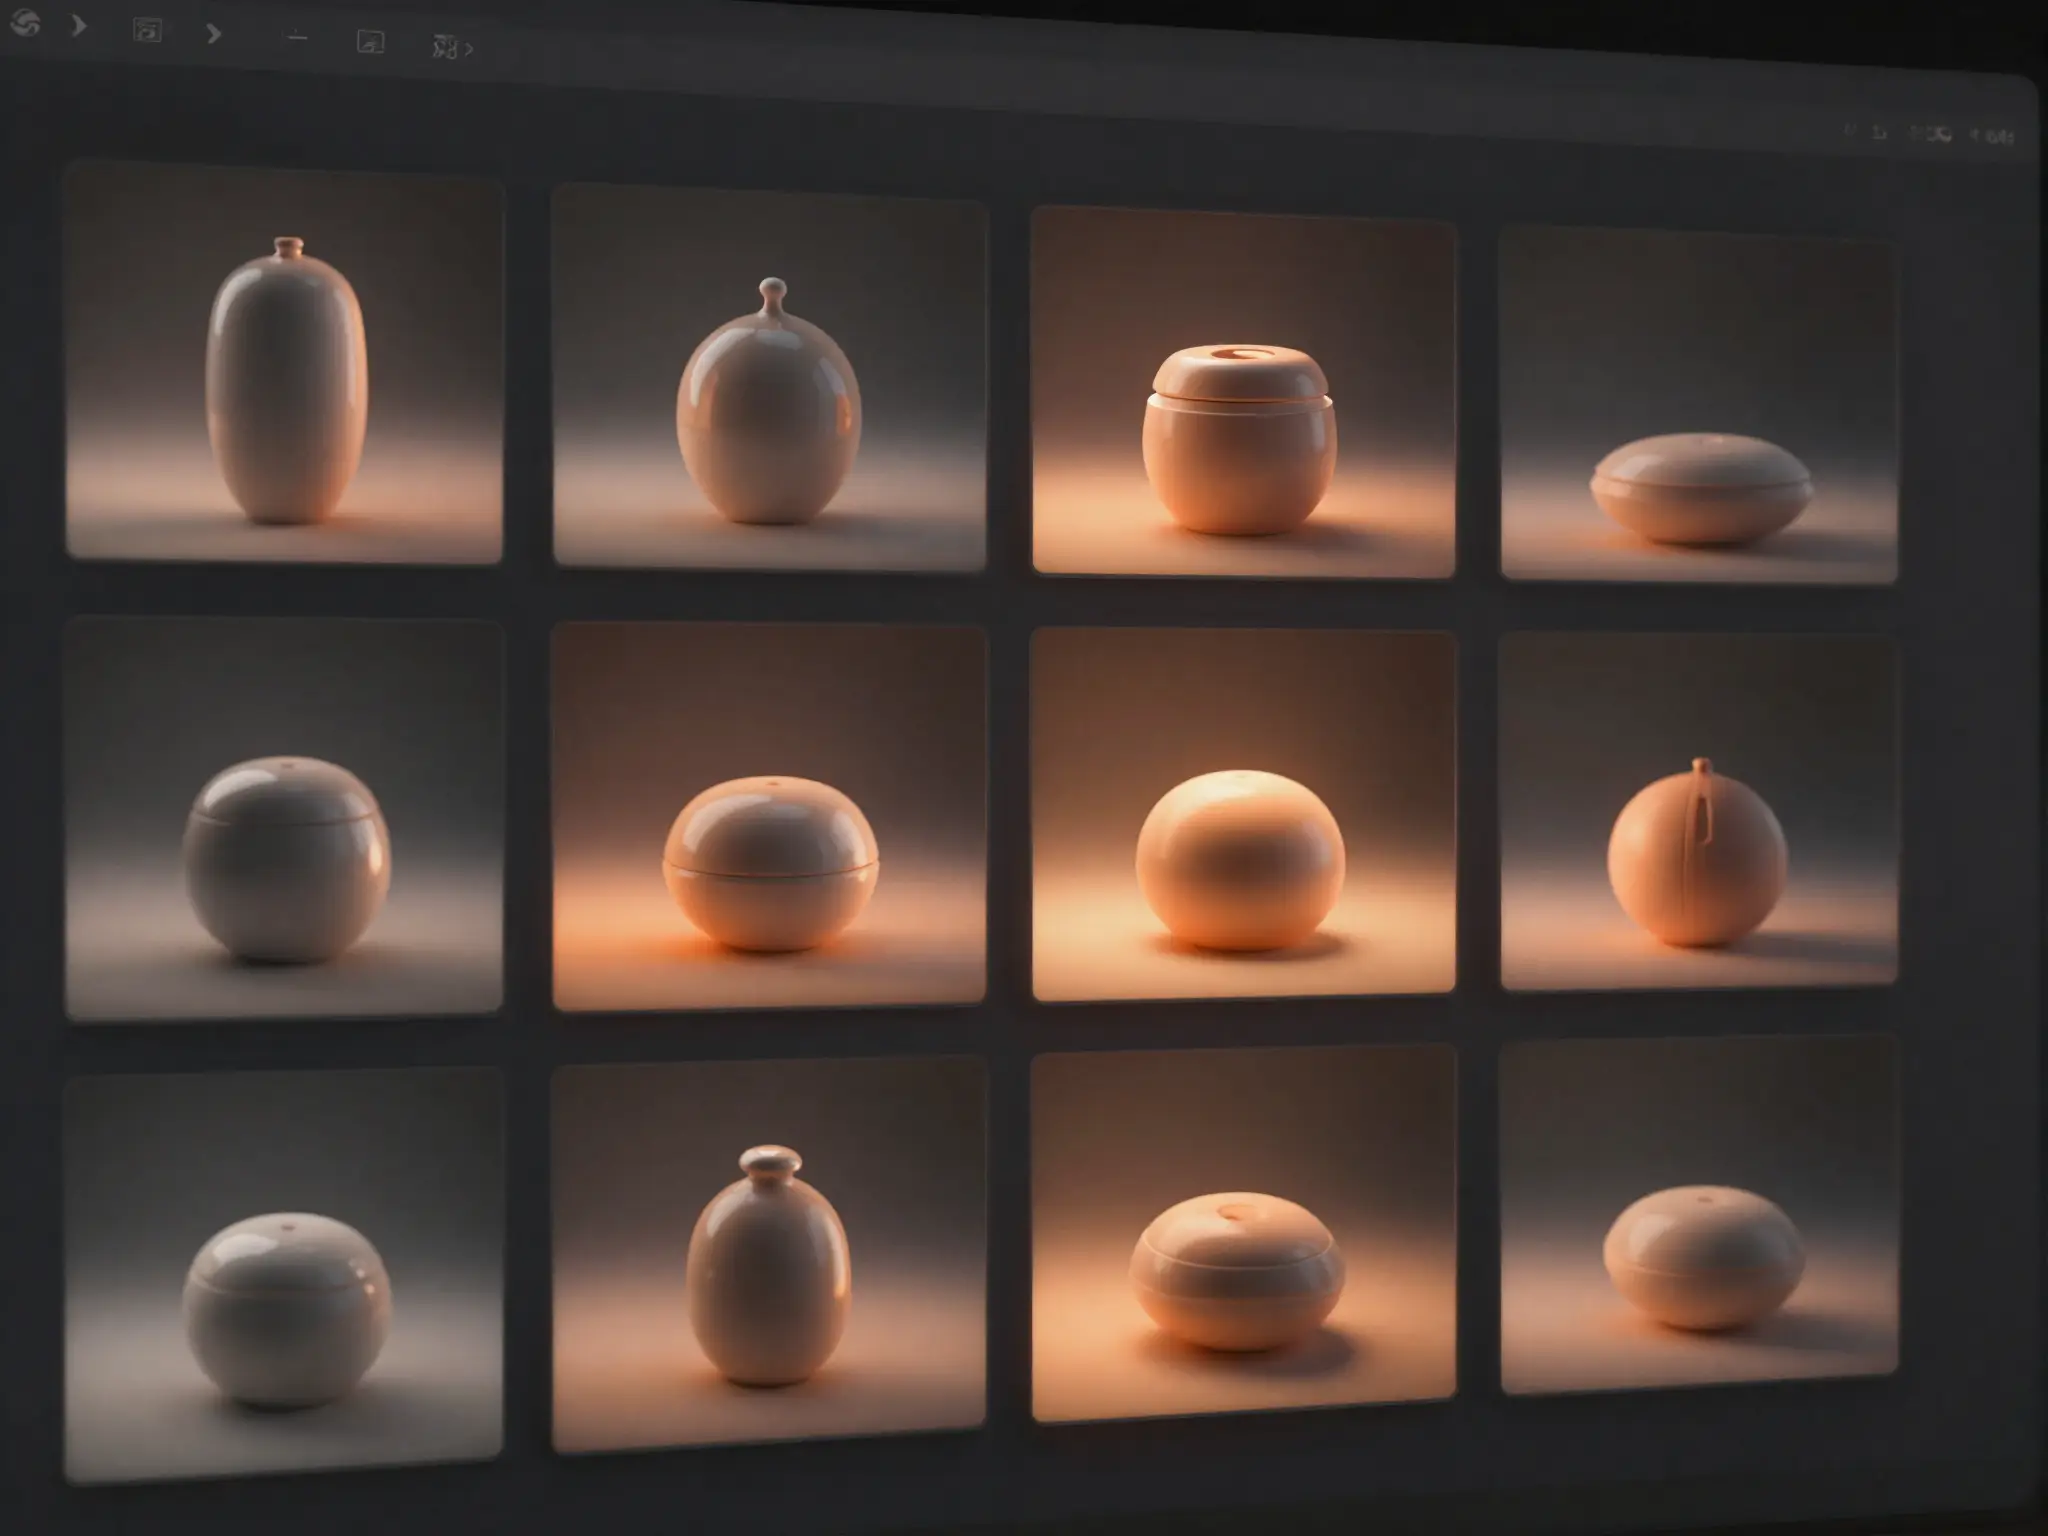Click the swirl logo icon in top bar
The width and height of the screenshot is (2048, 1536).
pos(24,22)
